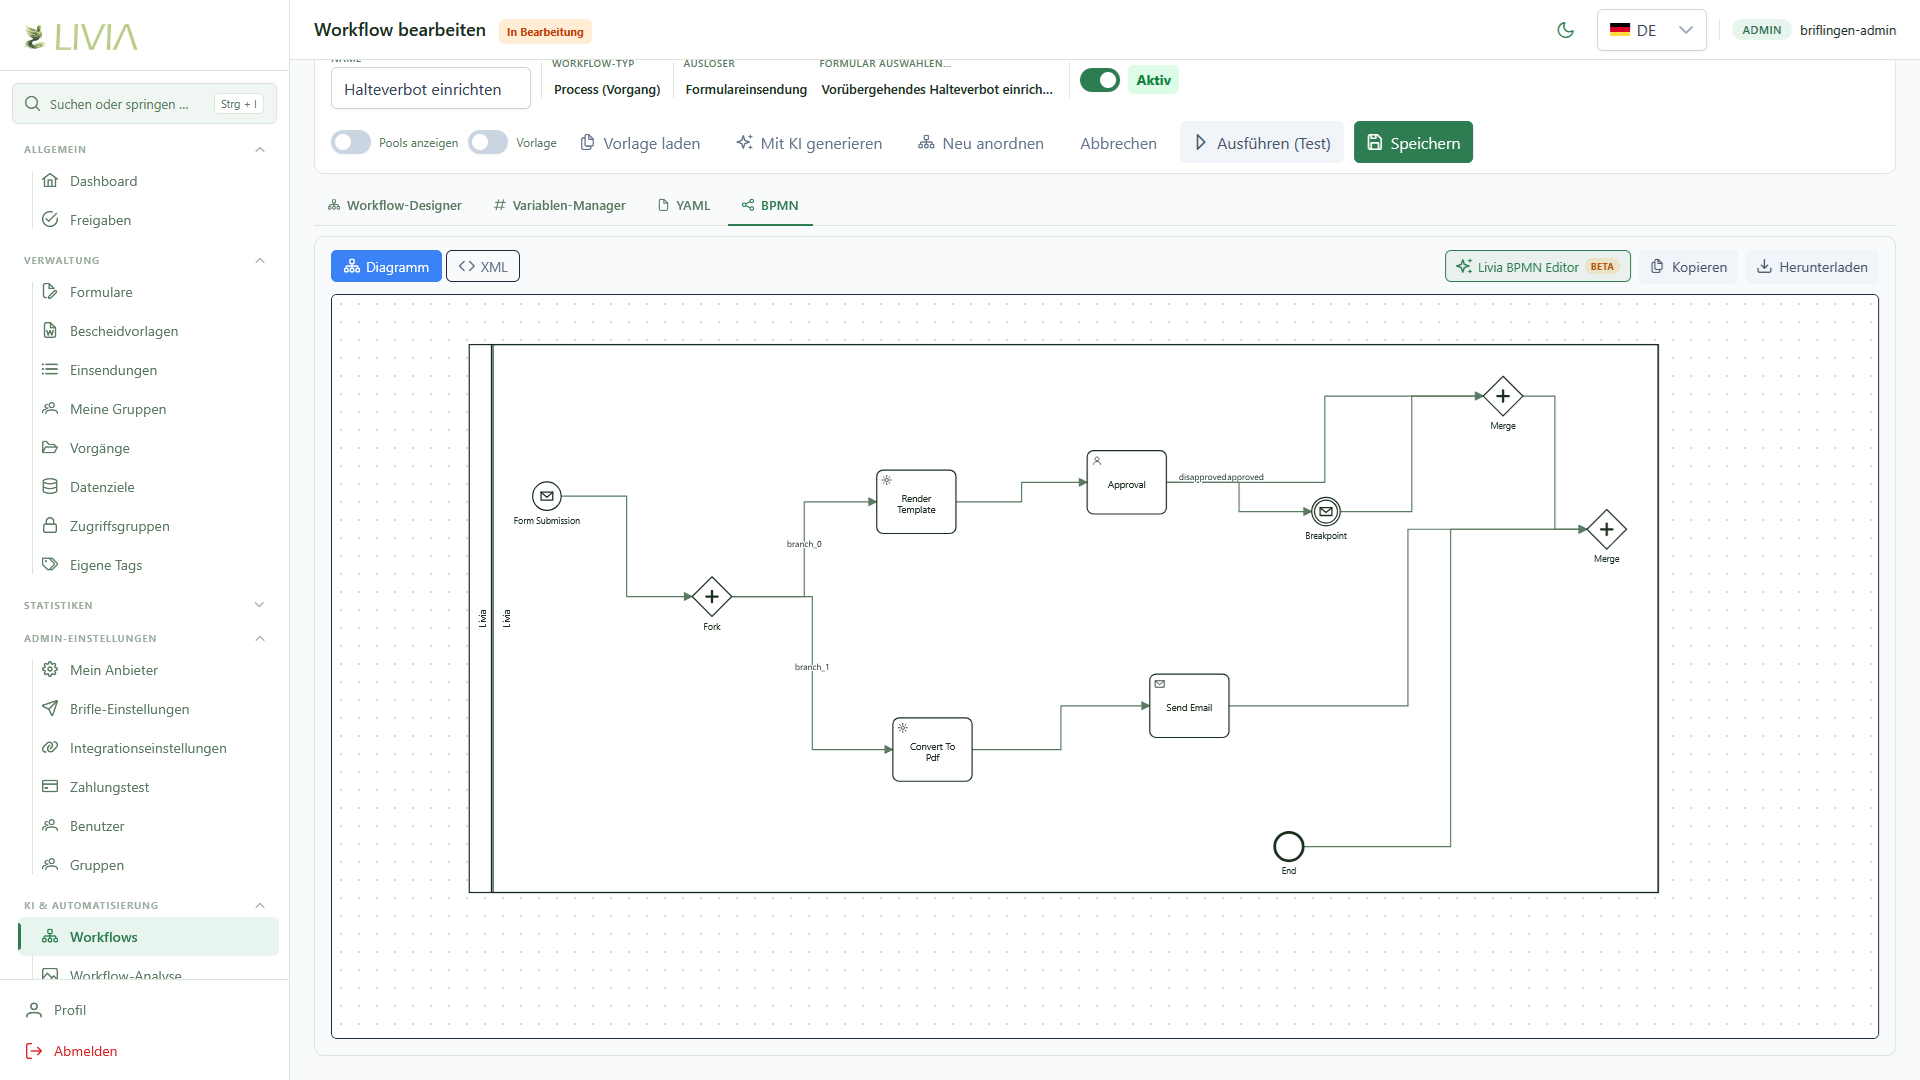Toggle the Pools anzeigen switch

point(351,143)
